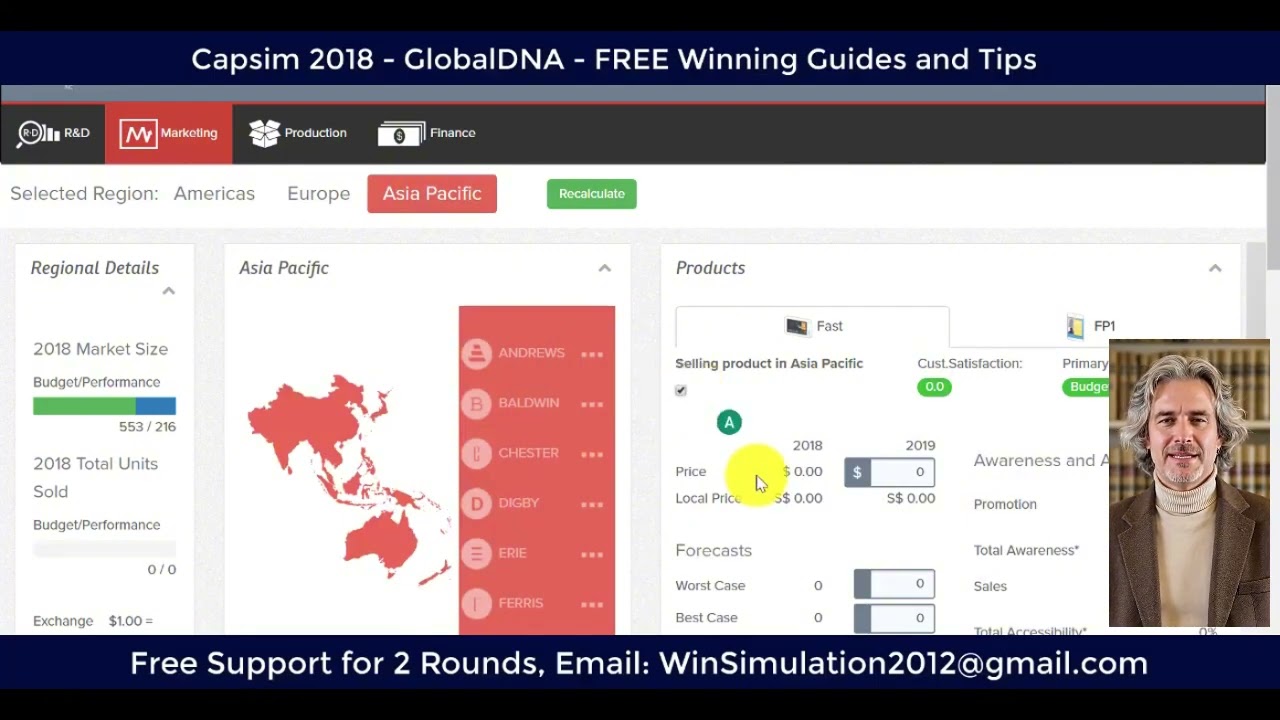Screen dimensions: 1280x720
Task: Collapse the Products panel
Action: coord(1215,268)
